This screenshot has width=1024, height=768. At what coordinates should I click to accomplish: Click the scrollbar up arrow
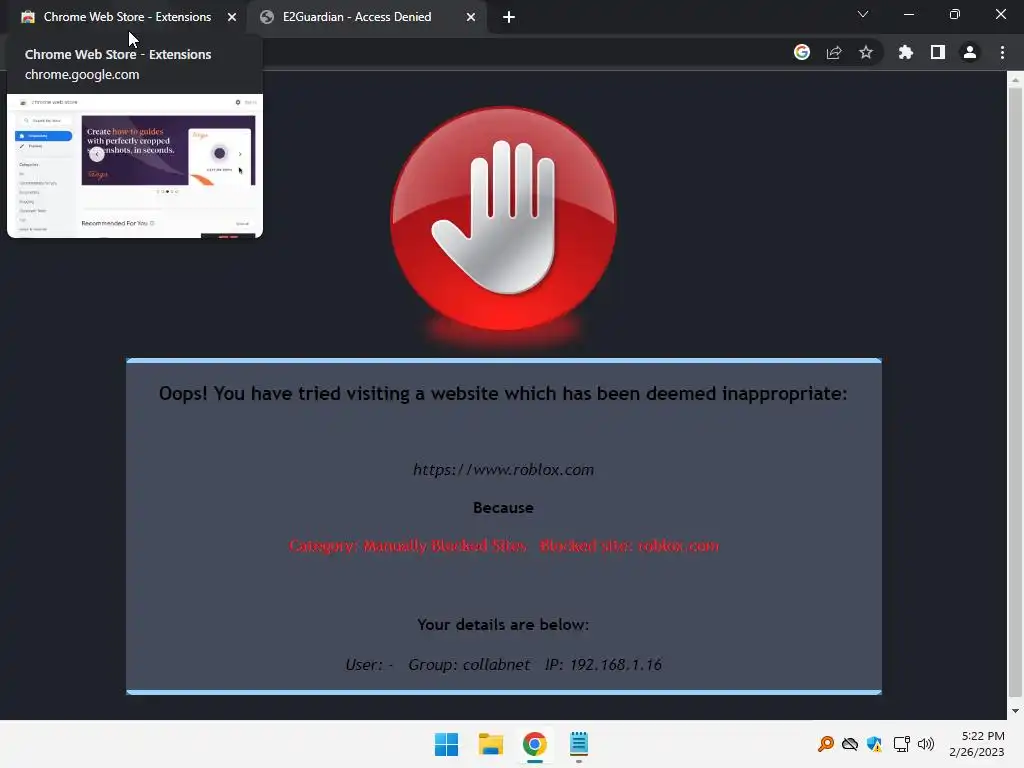click(x=1015, y=80)
